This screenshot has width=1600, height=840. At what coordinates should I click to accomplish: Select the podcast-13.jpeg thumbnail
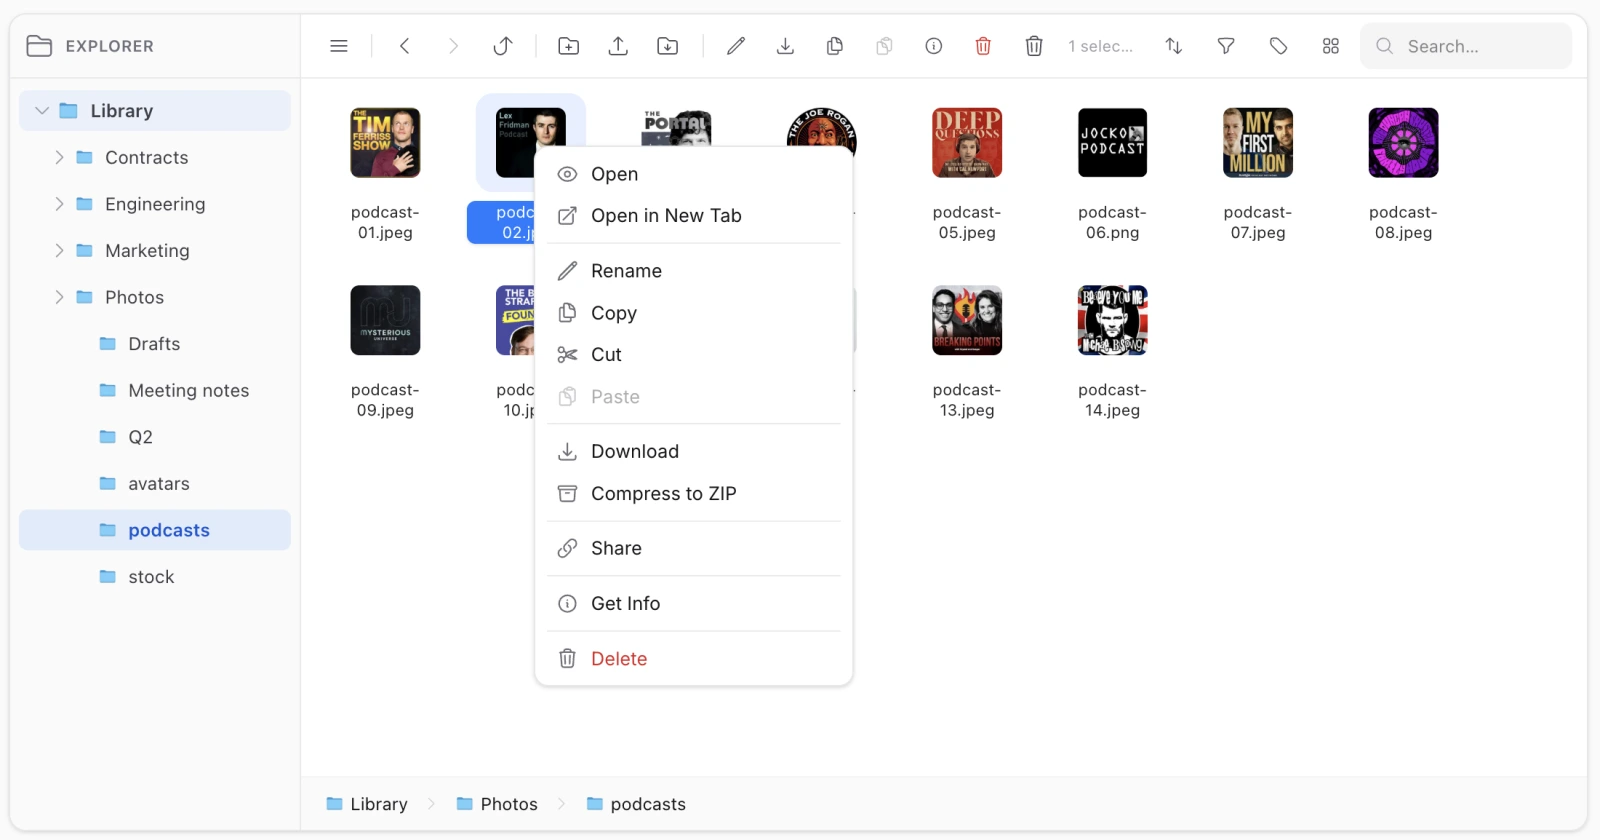[x=967, y=320]
